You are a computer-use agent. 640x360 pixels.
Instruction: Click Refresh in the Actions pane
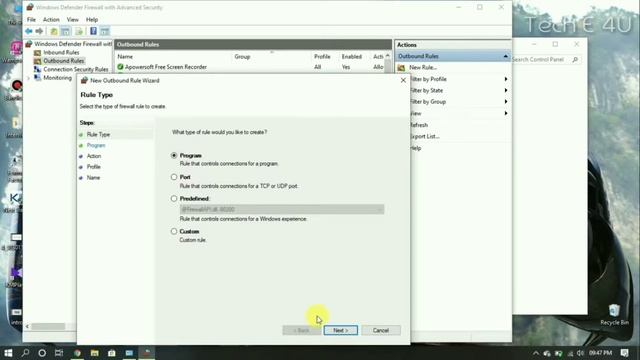(x=419, y=125)
